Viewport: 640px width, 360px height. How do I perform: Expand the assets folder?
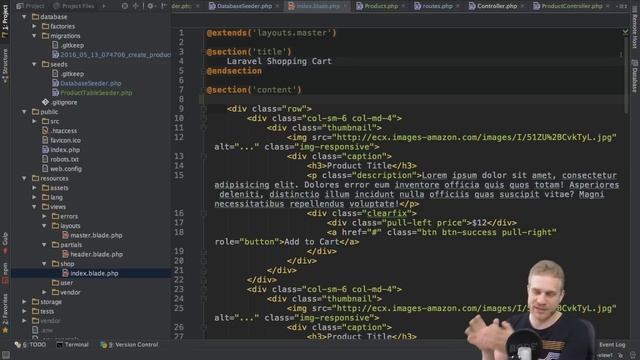click(x=35, y=188)
